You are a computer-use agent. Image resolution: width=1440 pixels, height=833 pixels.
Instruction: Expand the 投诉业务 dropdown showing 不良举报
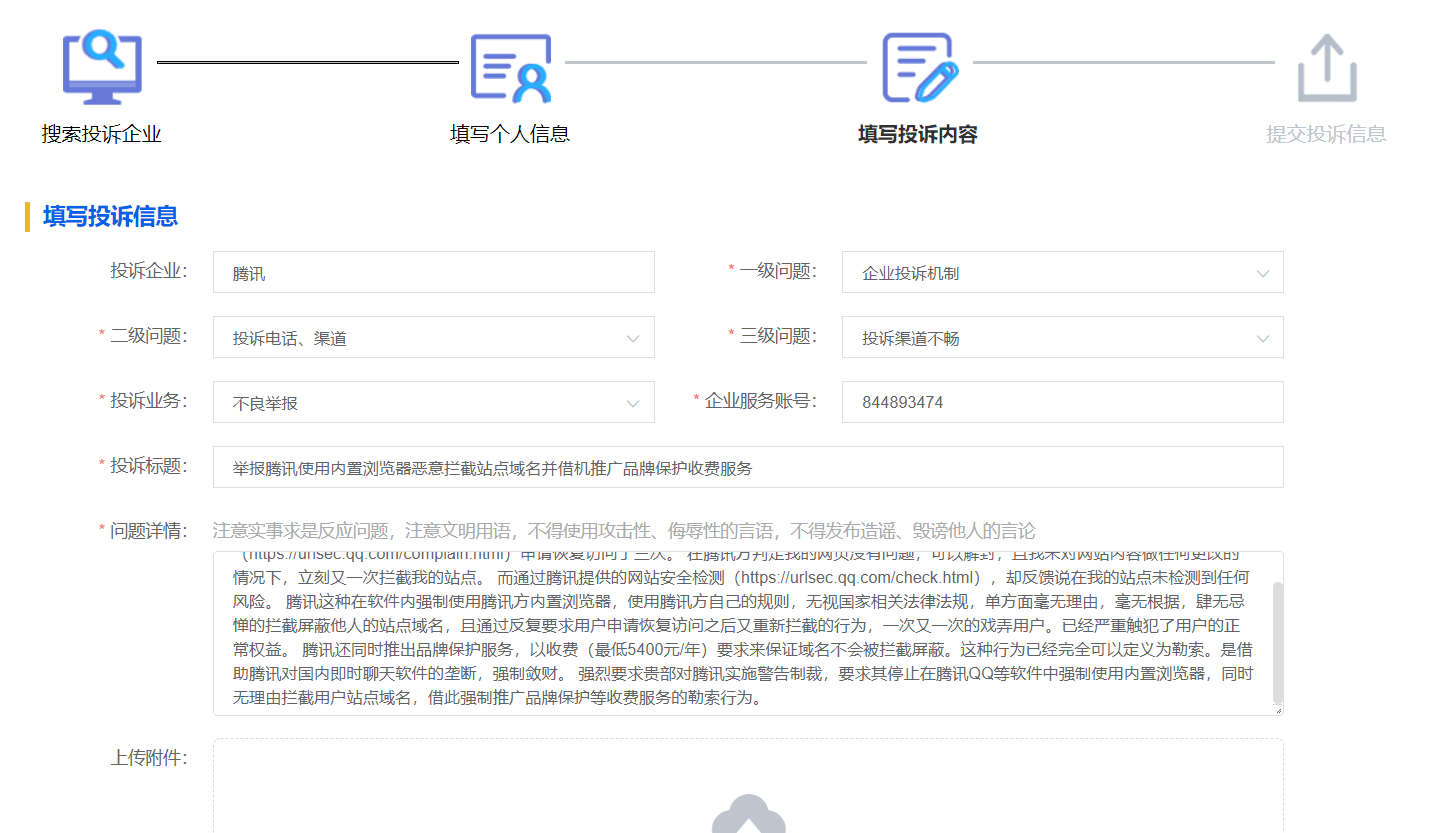pos(433,403)
